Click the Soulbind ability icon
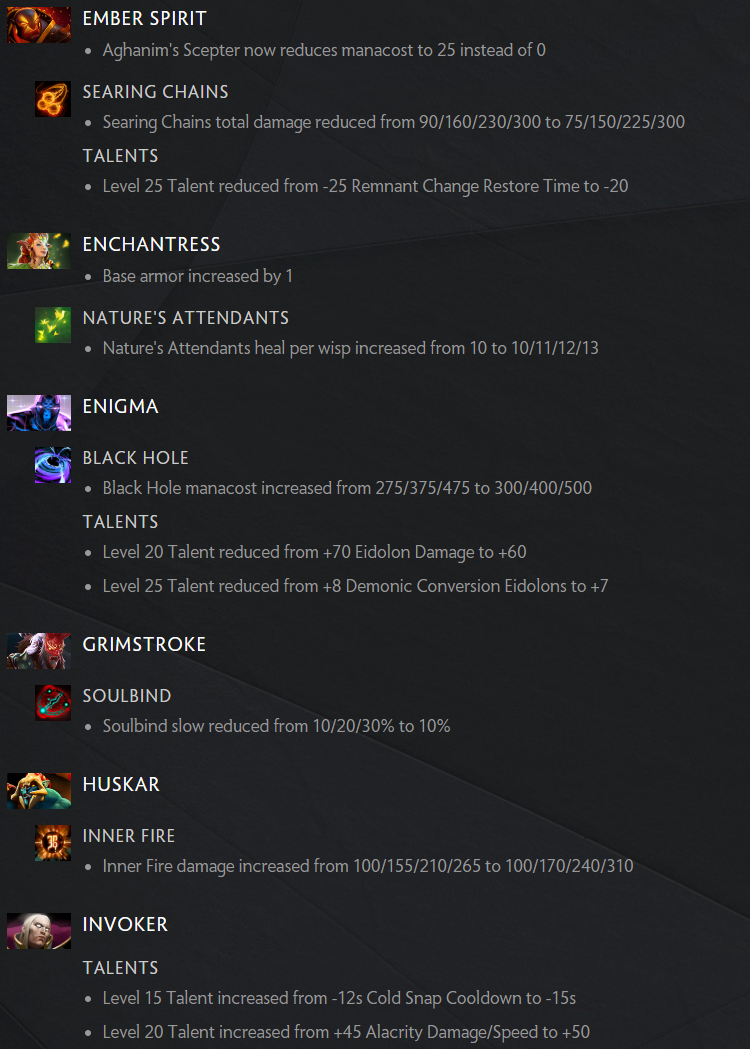Screen dimensions: 750x1049 click(x=53, y=702)
